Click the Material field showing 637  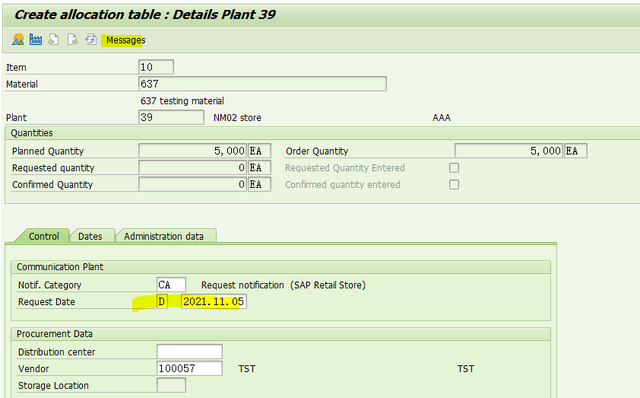pyautogui.click(x=262, y=84)
